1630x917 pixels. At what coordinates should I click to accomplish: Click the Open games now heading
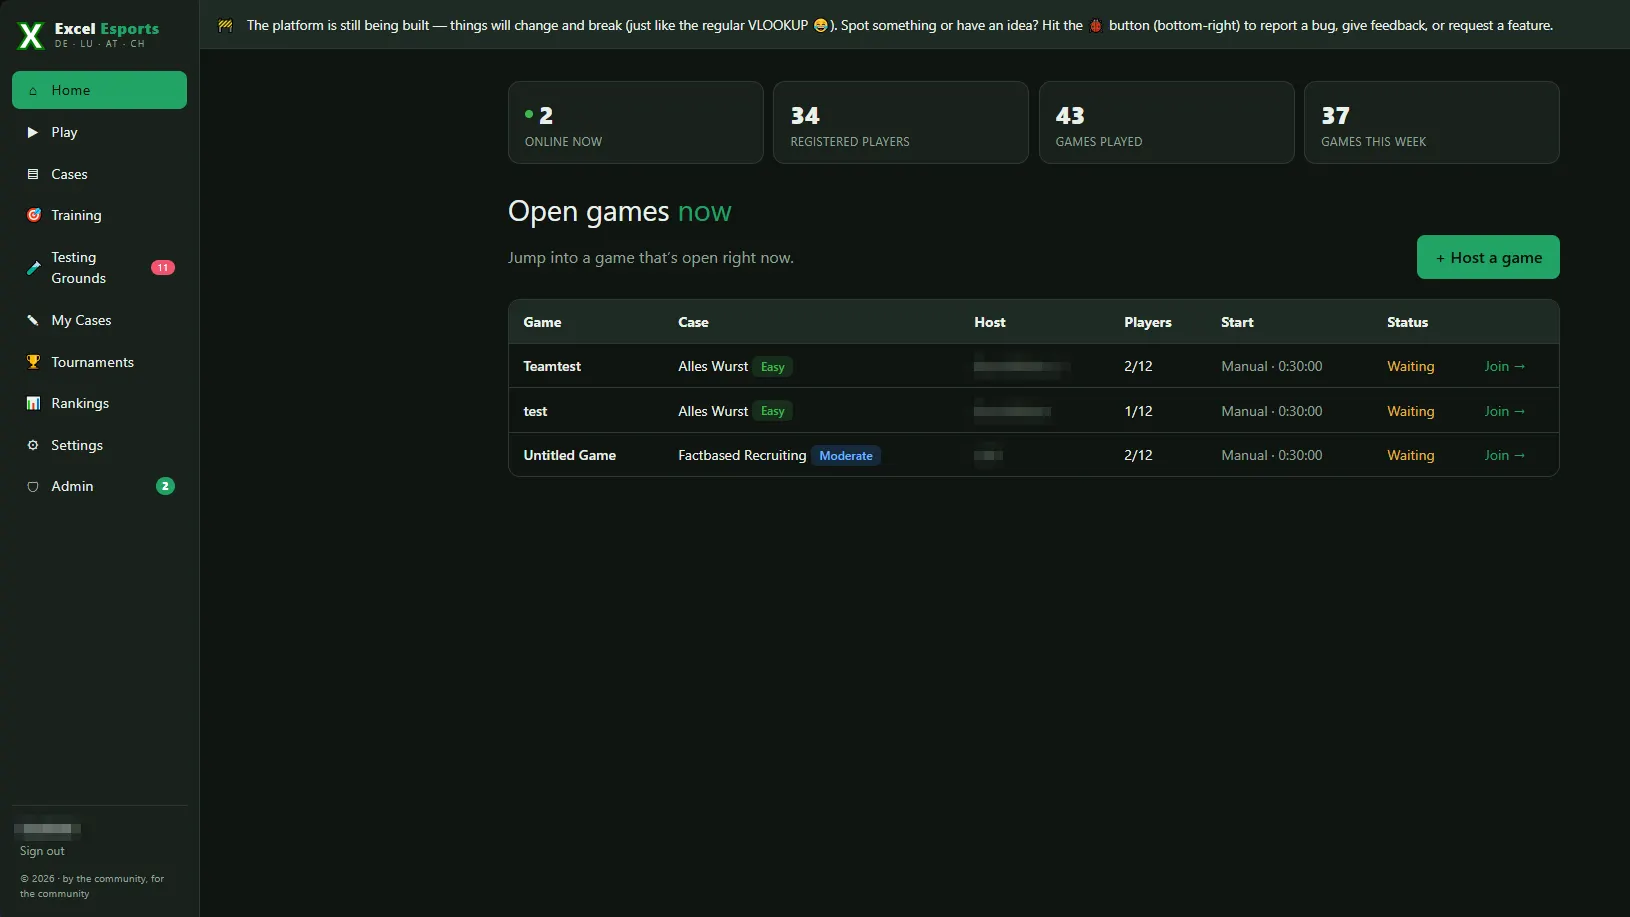619,212
